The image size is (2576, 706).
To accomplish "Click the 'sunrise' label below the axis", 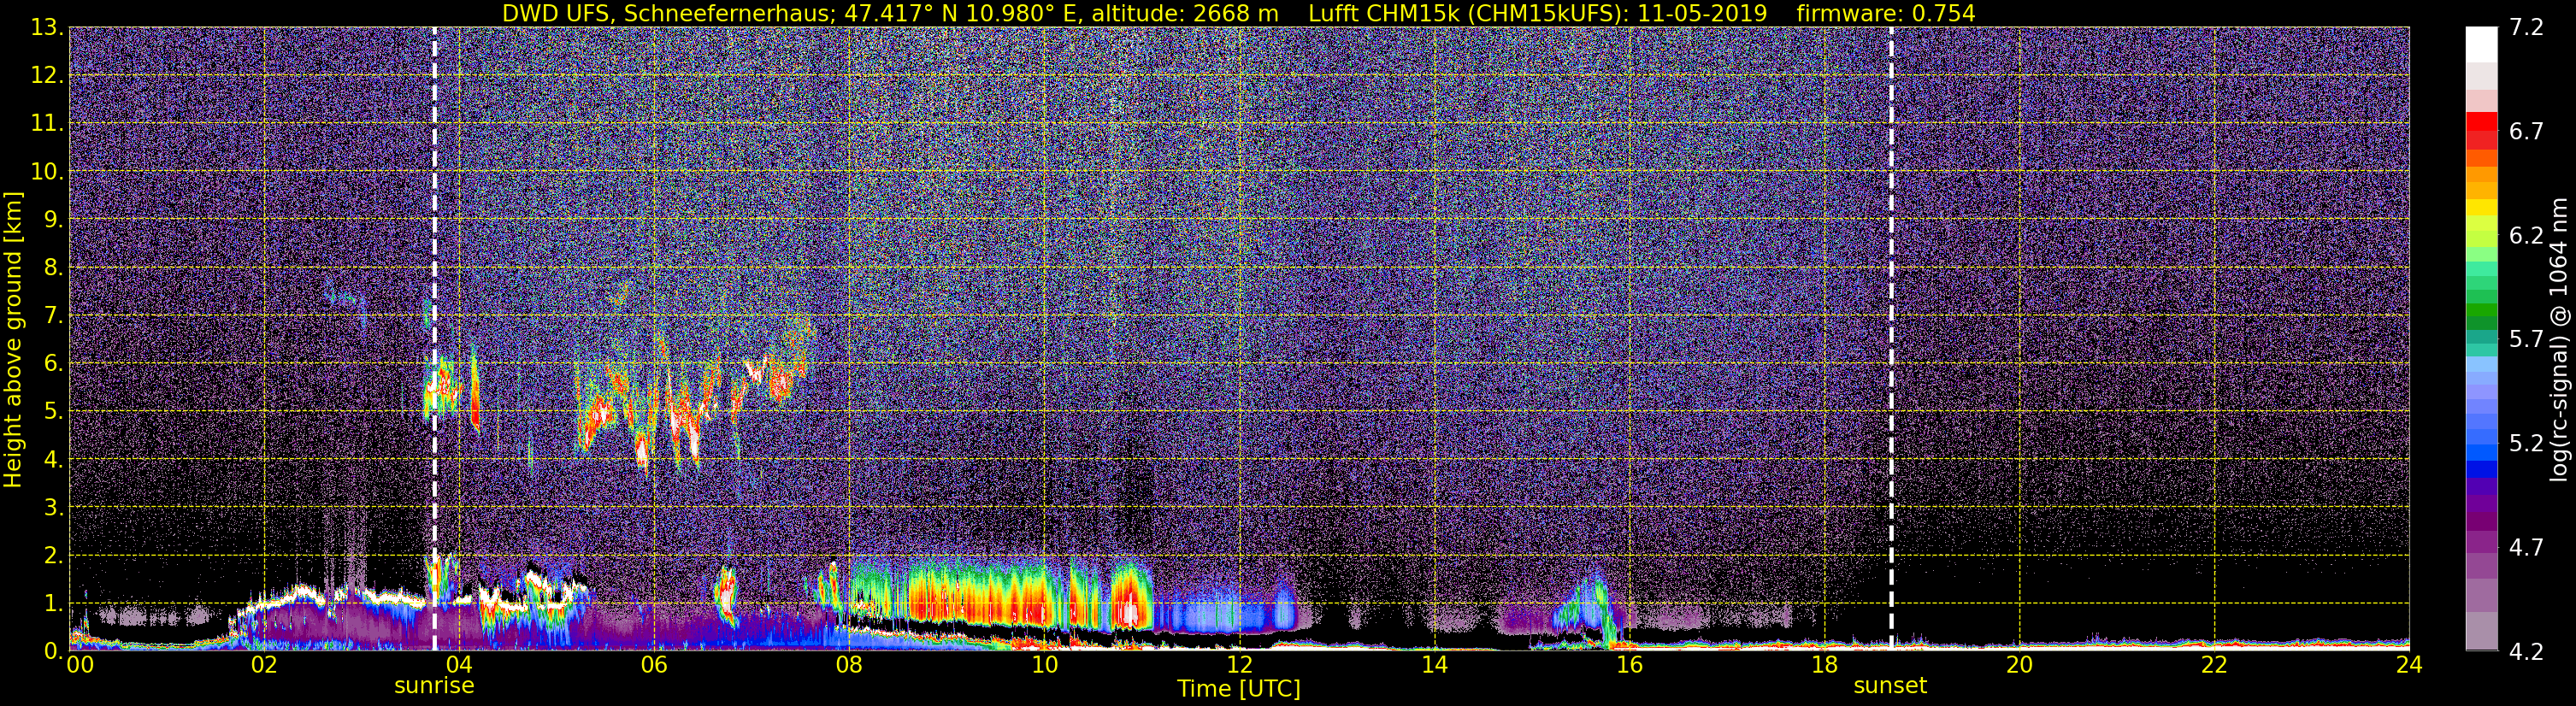I will [x=434, y=686].
